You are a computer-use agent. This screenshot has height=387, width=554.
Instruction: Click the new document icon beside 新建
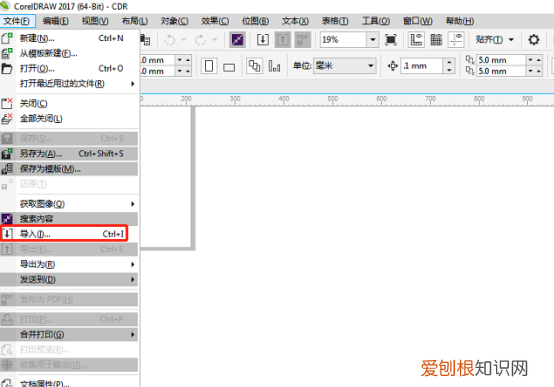point(7,38)
